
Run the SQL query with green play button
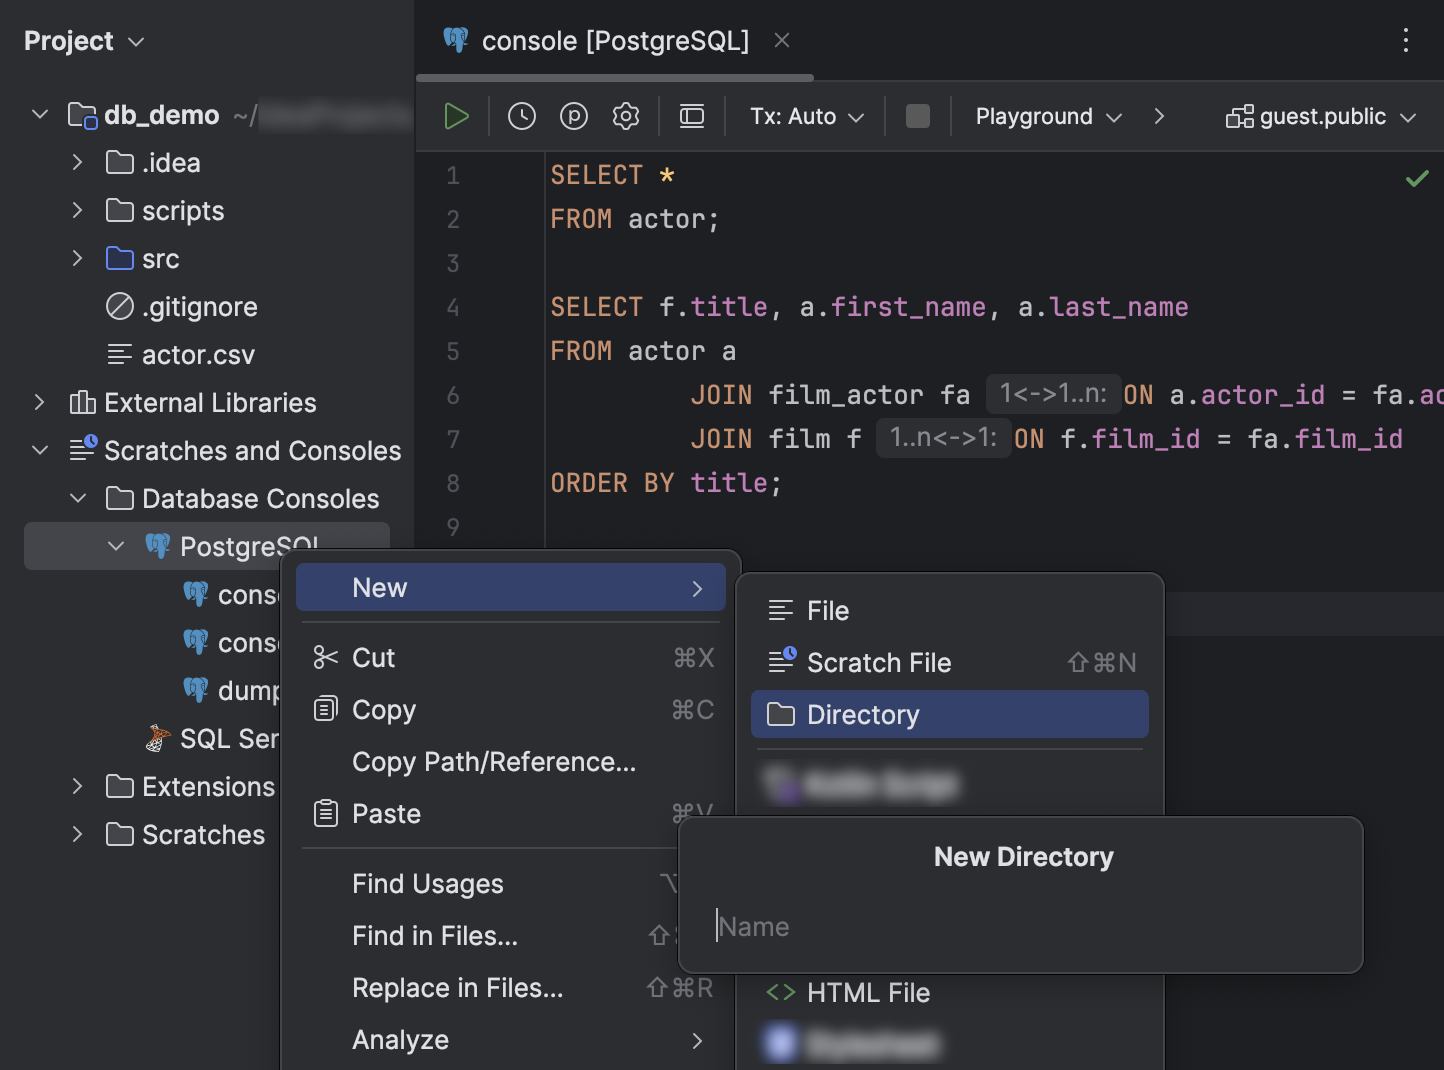[455, 116]
